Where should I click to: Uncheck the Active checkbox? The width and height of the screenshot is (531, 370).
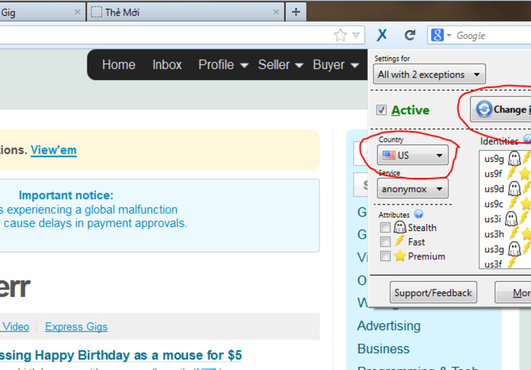click(381, 110)
